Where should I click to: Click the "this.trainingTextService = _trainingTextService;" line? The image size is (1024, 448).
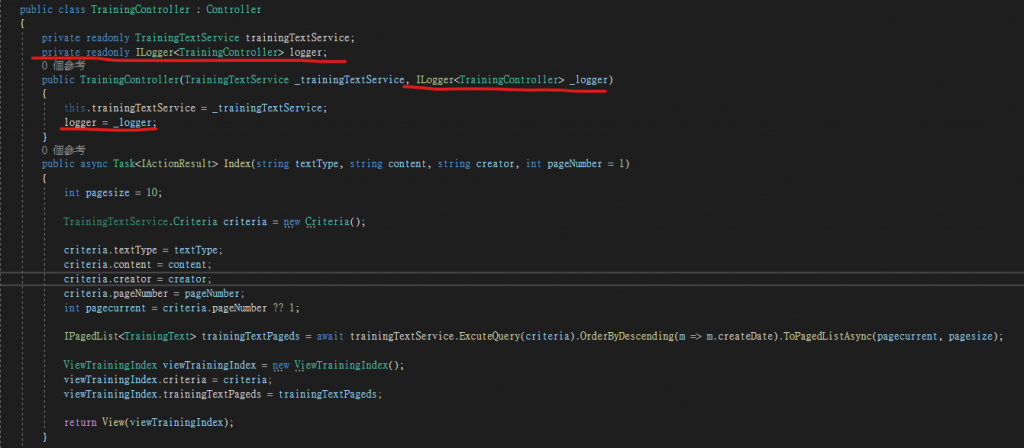click(195, 108)
